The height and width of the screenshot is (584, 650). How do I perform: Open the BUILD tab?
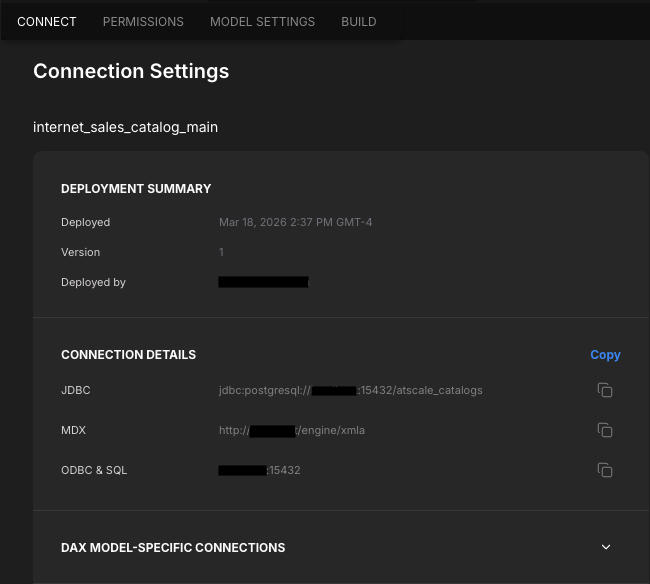(359, 22)
